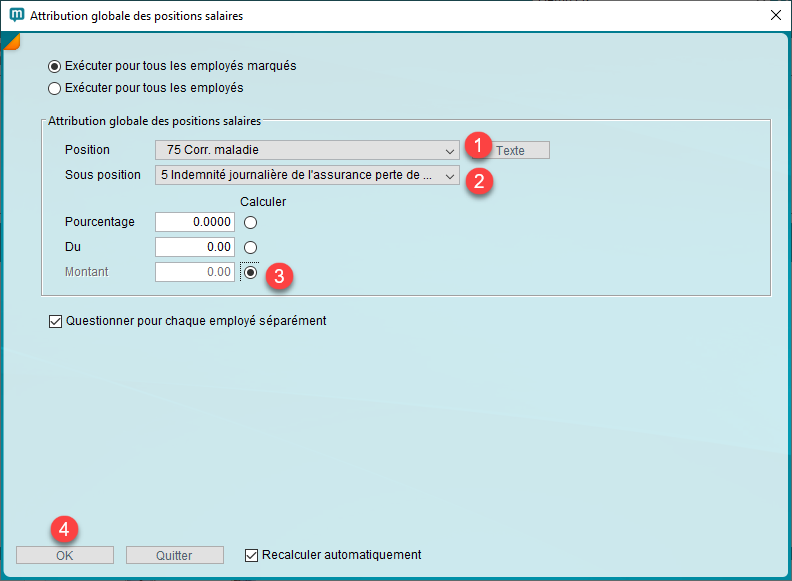The width and height of the screenshot is (792, 581).
Task: Click into the Du amount field
Action: pos(195,247)
